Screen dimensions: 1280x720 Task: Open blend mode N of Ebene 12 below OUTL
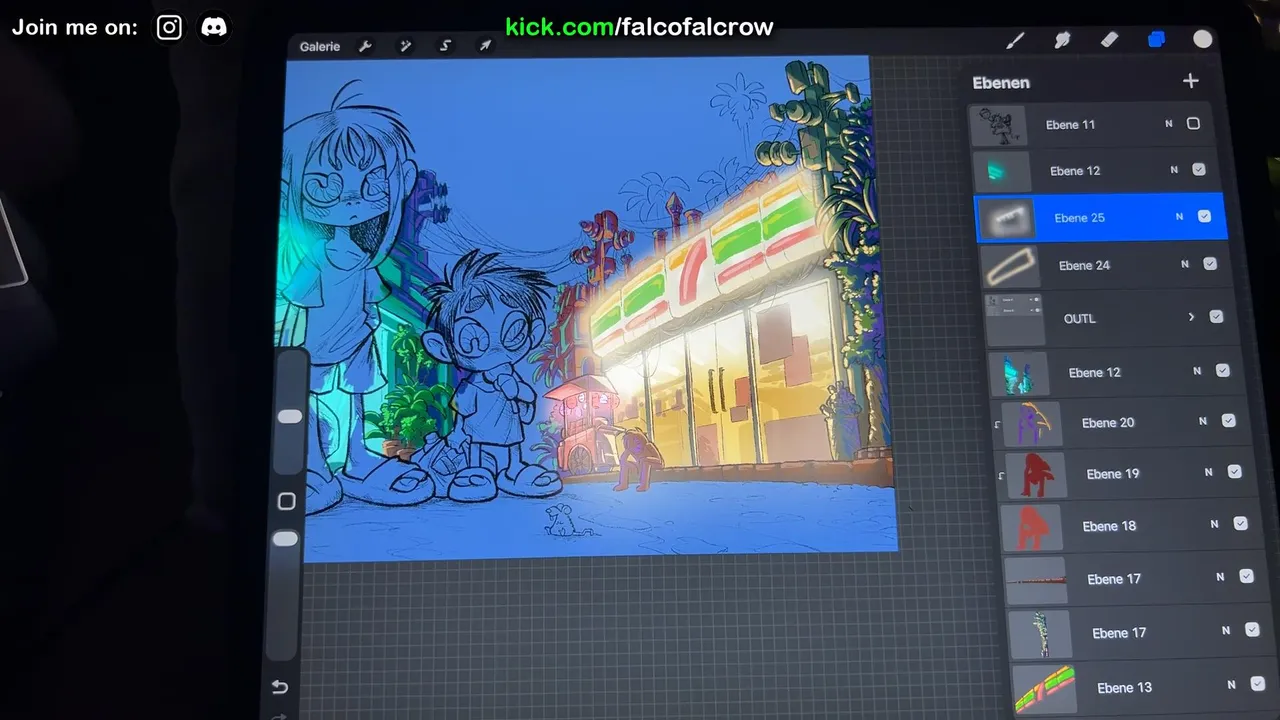1197,371
